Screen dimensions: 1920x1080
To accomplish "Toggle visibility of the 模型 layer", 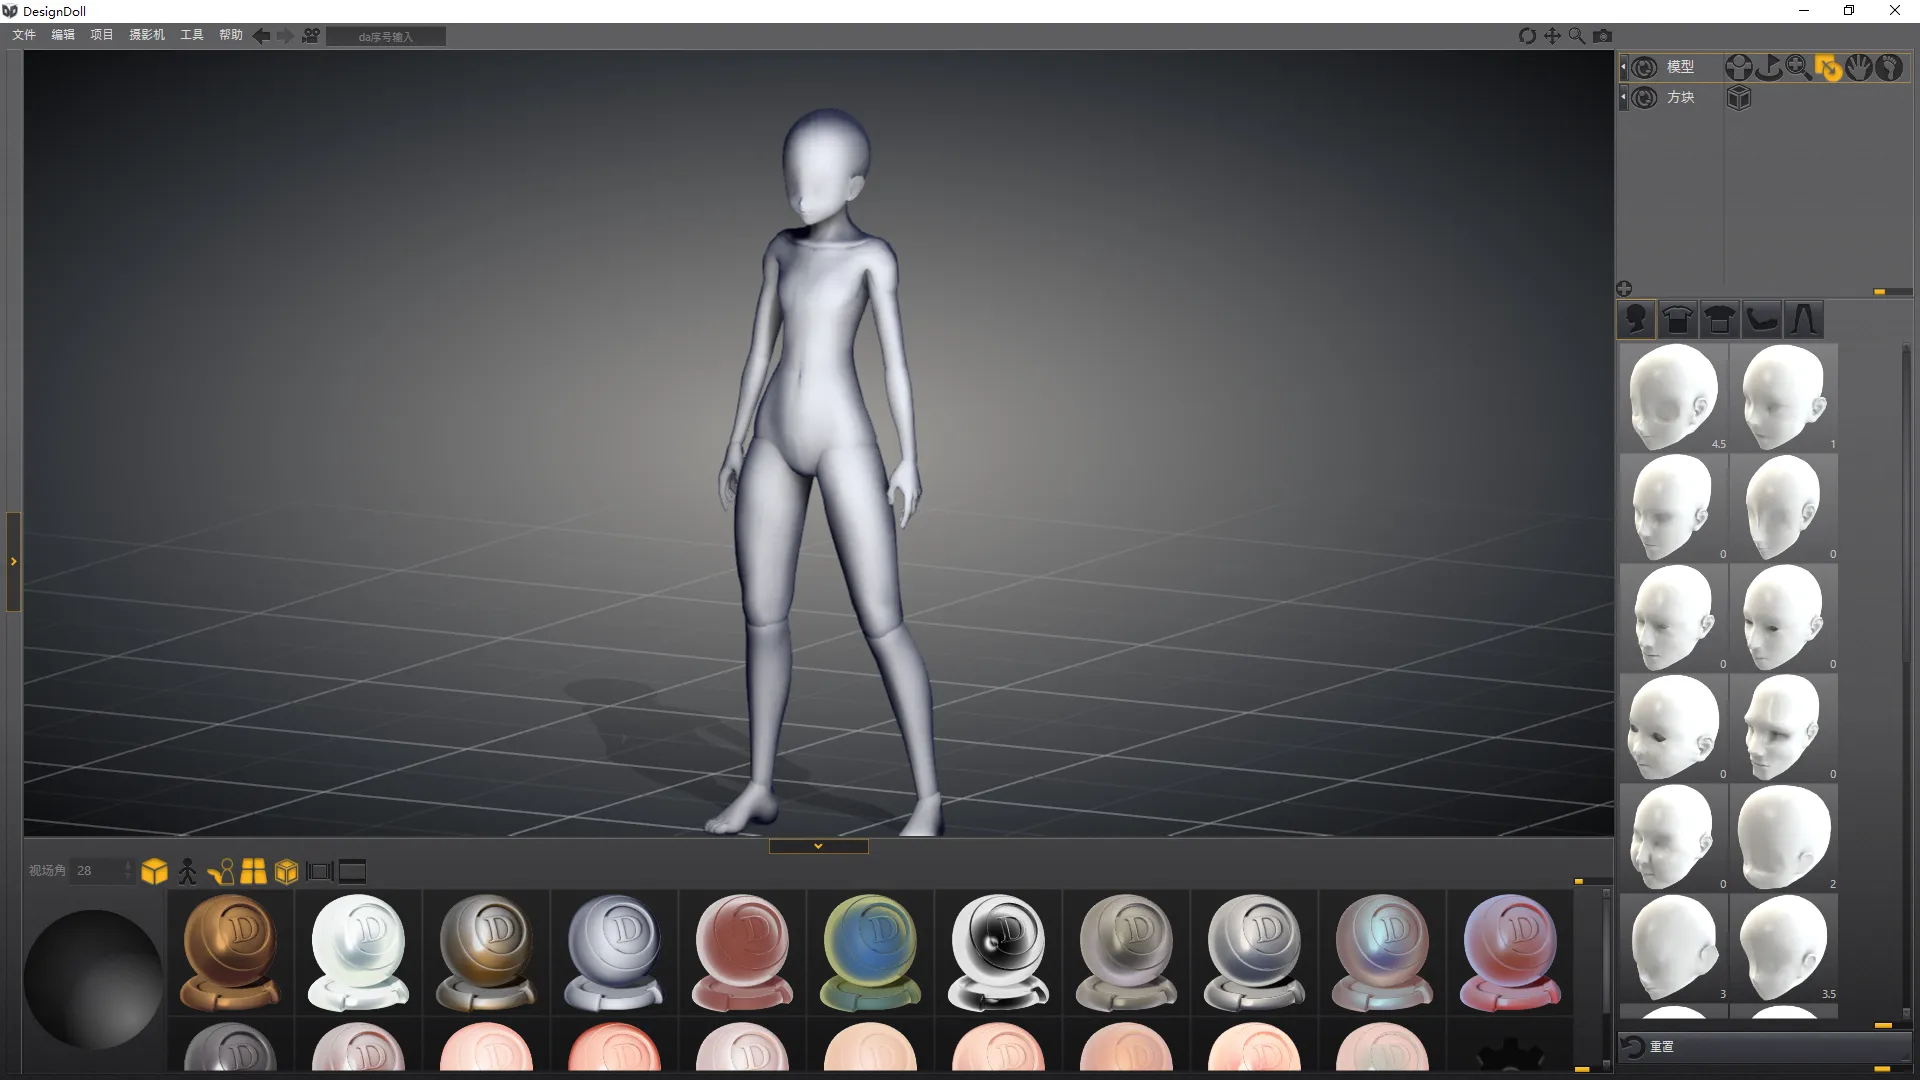I will (x=1644, y=67).
